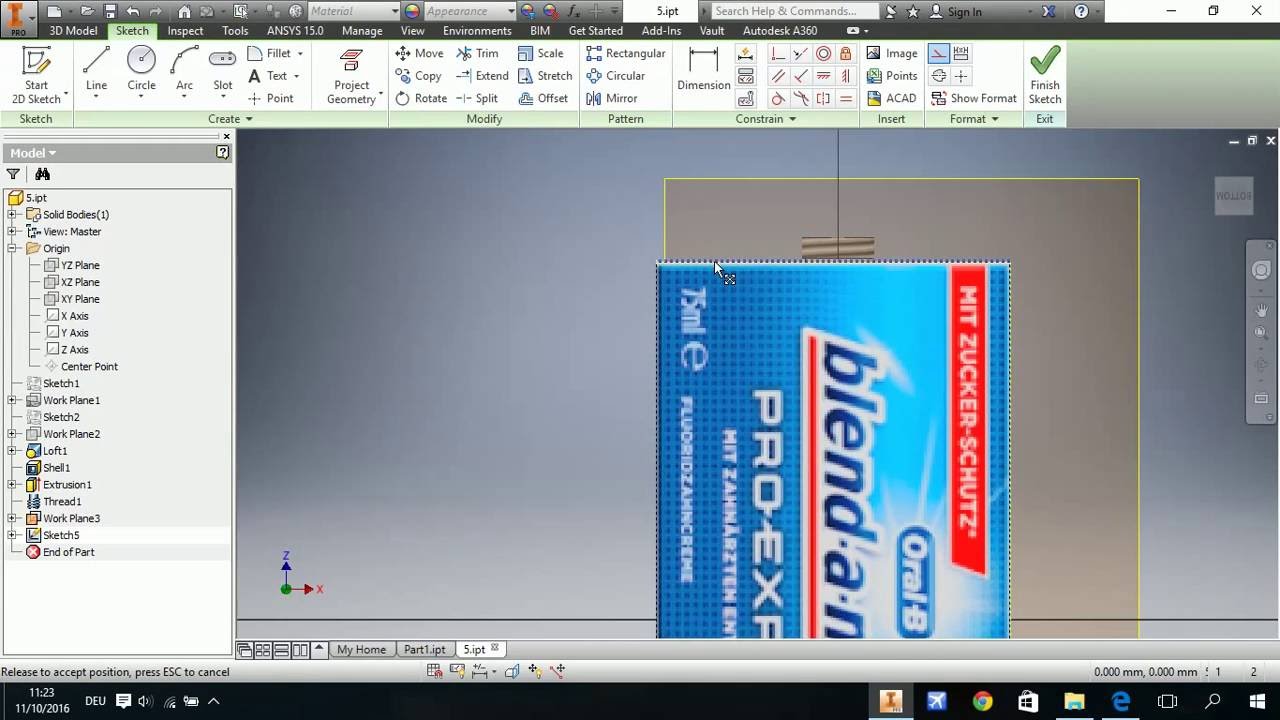
Task: Expand the Constrain panel dropdown
Action: coord(766,119)
